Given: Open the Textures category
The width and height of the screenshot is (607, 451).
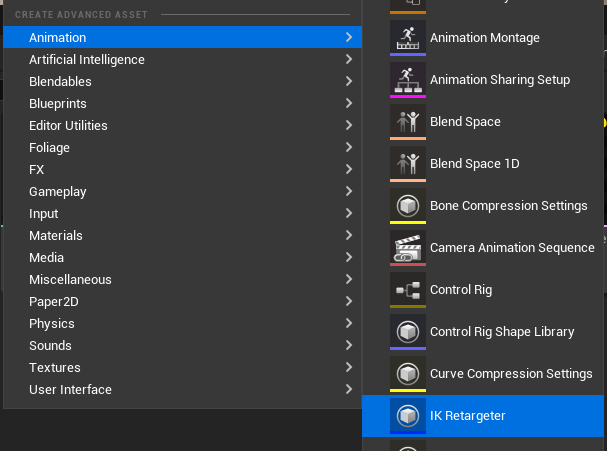Looking at the screenshot, I should [182, 367].
